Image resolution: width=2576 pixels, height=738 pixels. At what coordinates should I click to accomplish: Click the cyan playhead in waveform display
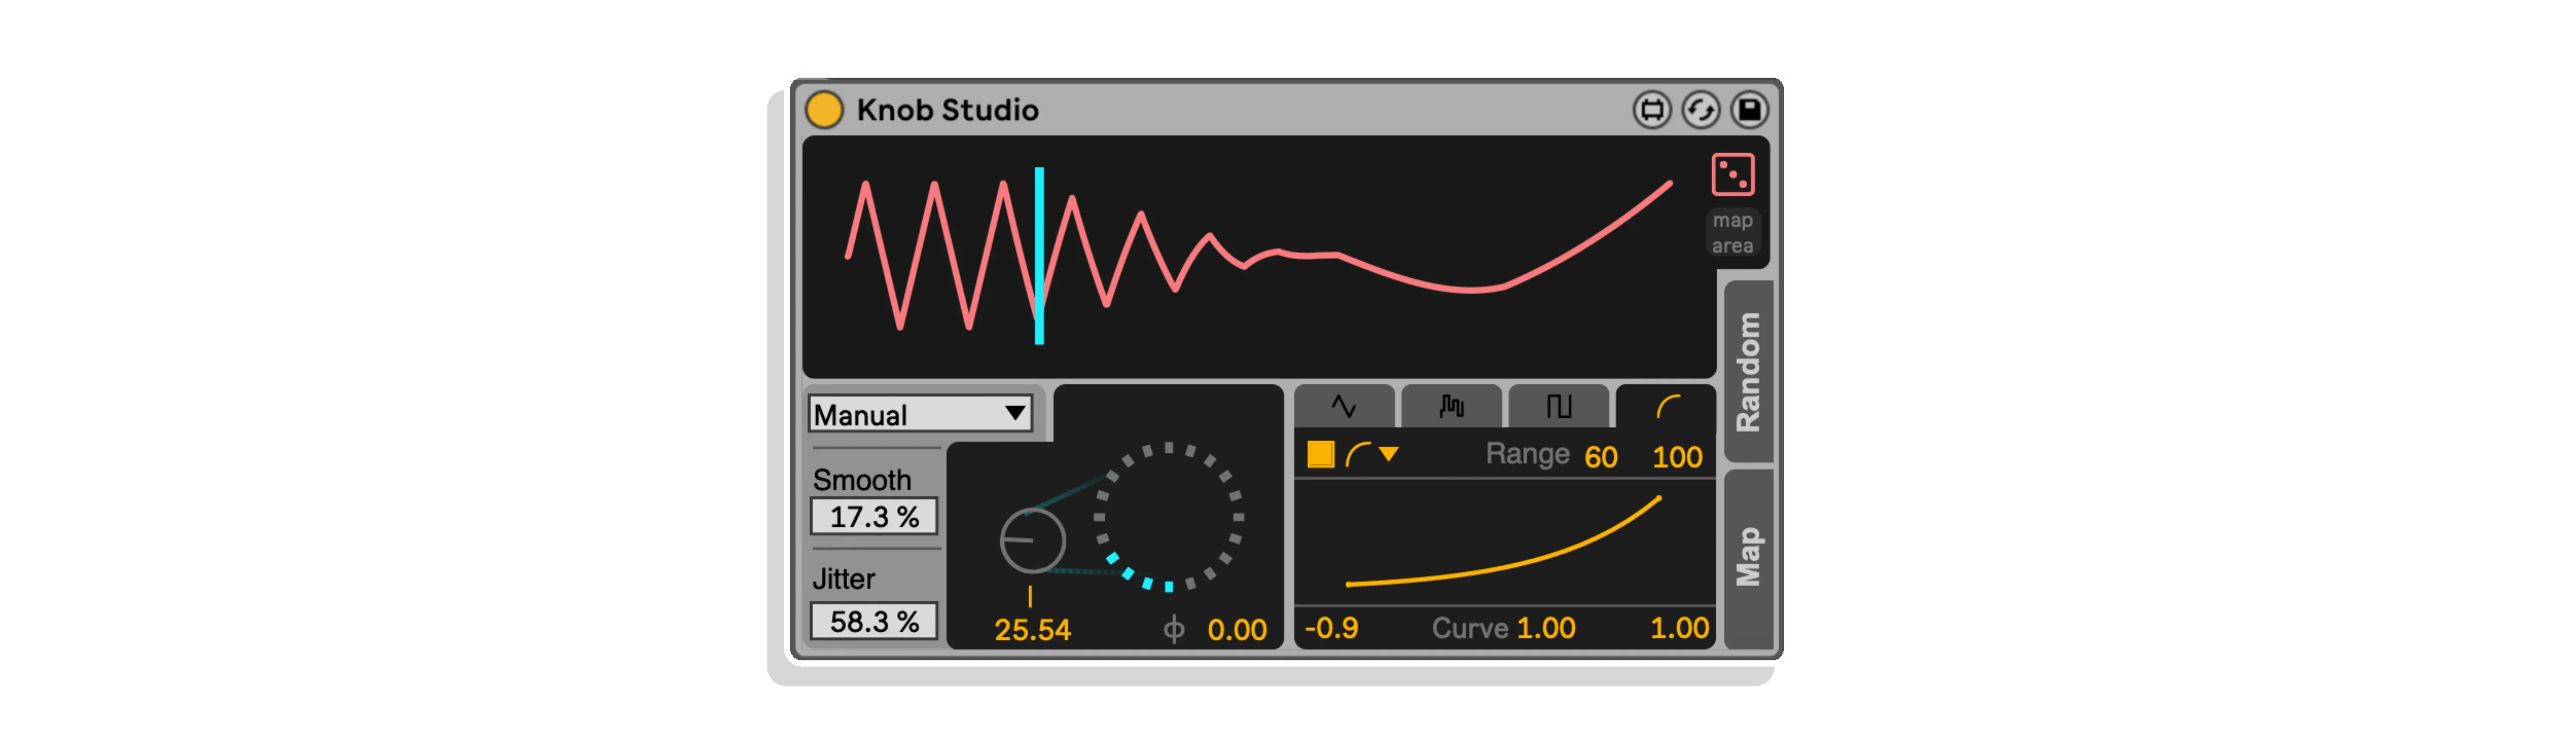[x=1039, y=256]
